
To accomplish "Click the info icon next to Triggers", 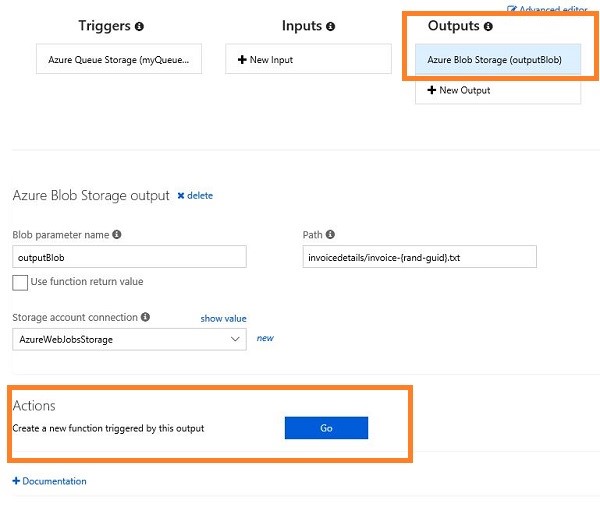I will [x=139, y=26].
